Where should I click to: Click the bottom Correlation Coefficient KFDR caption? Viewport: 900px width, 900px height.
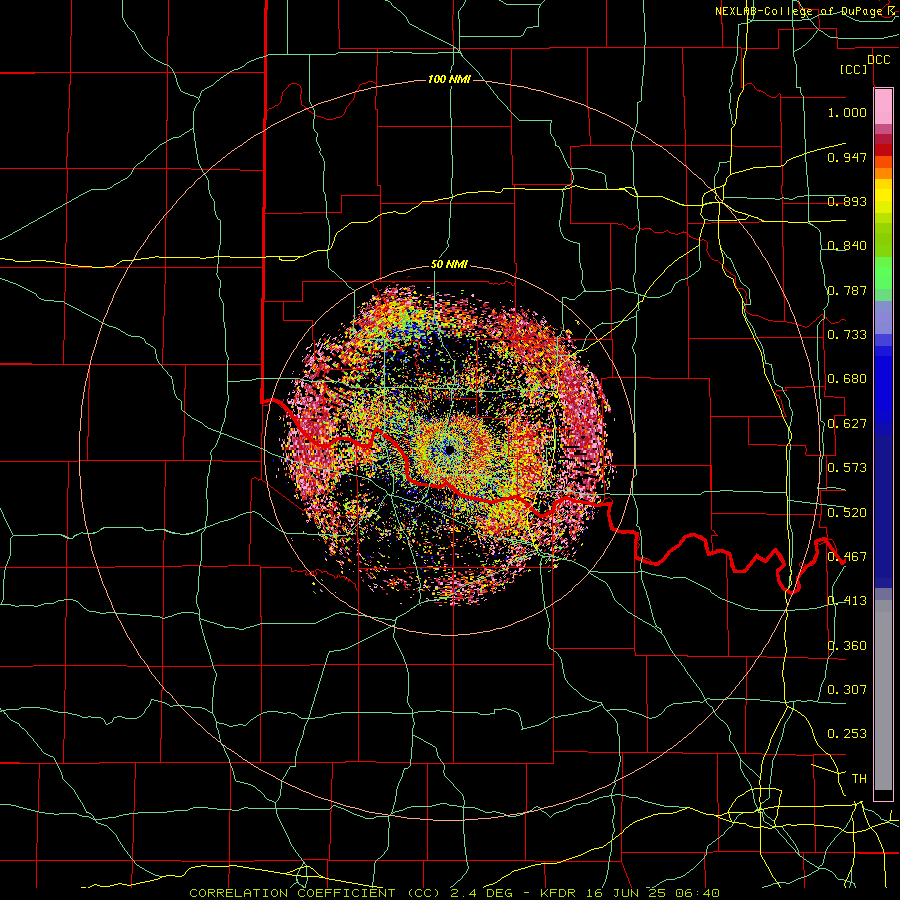click(454, 893)
